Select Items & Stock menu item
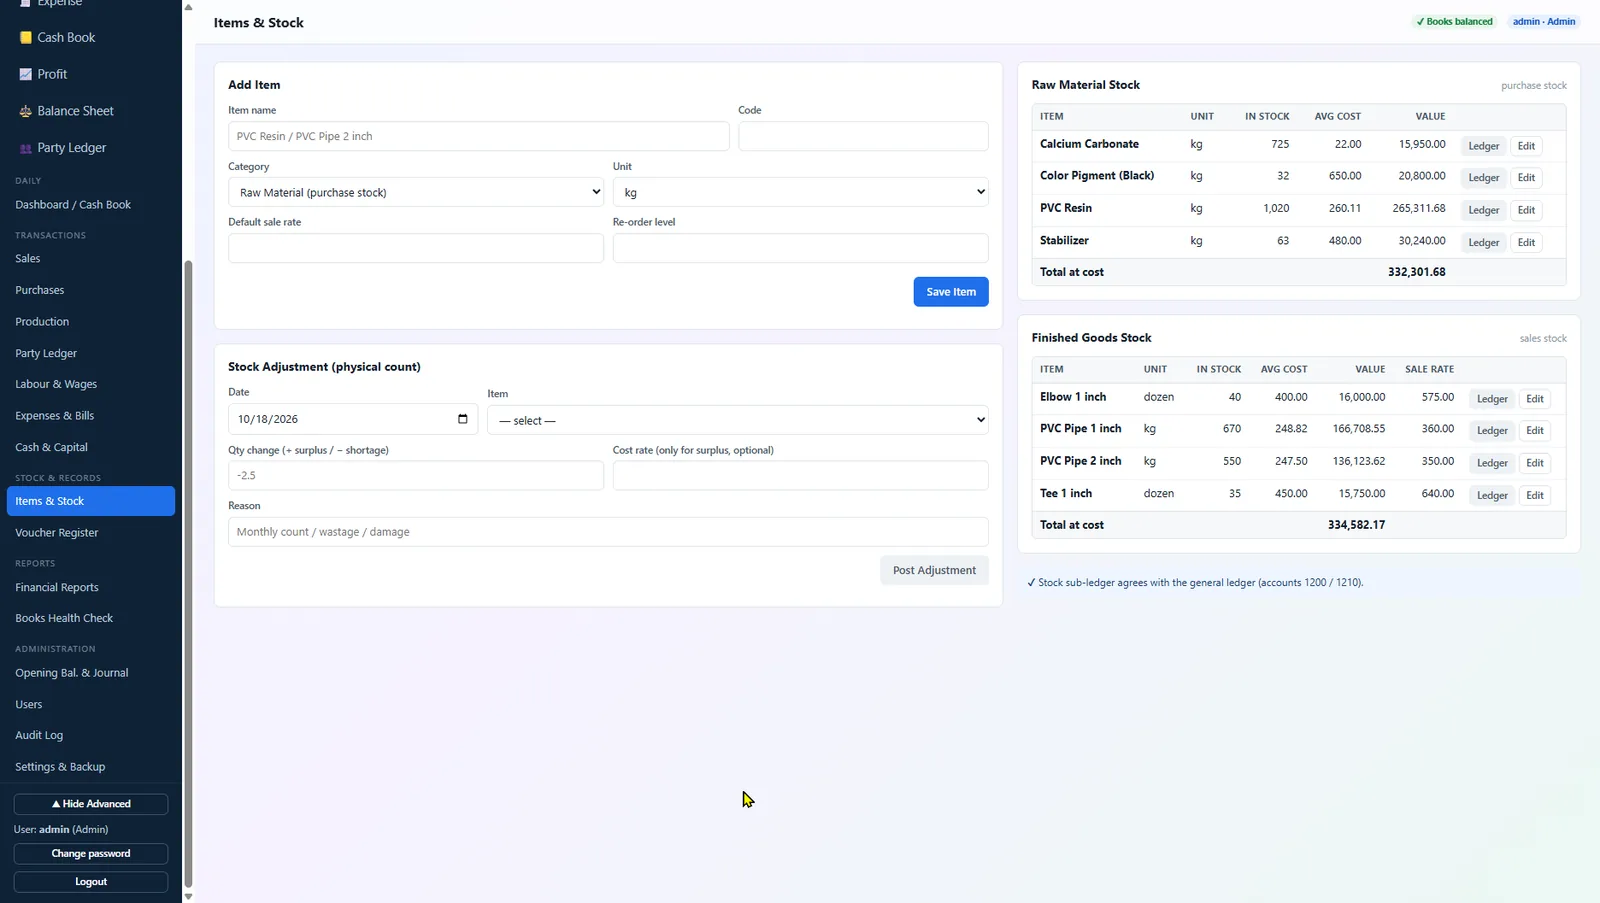The width and height of the screenshot is (1600, 903). point(91,501)
